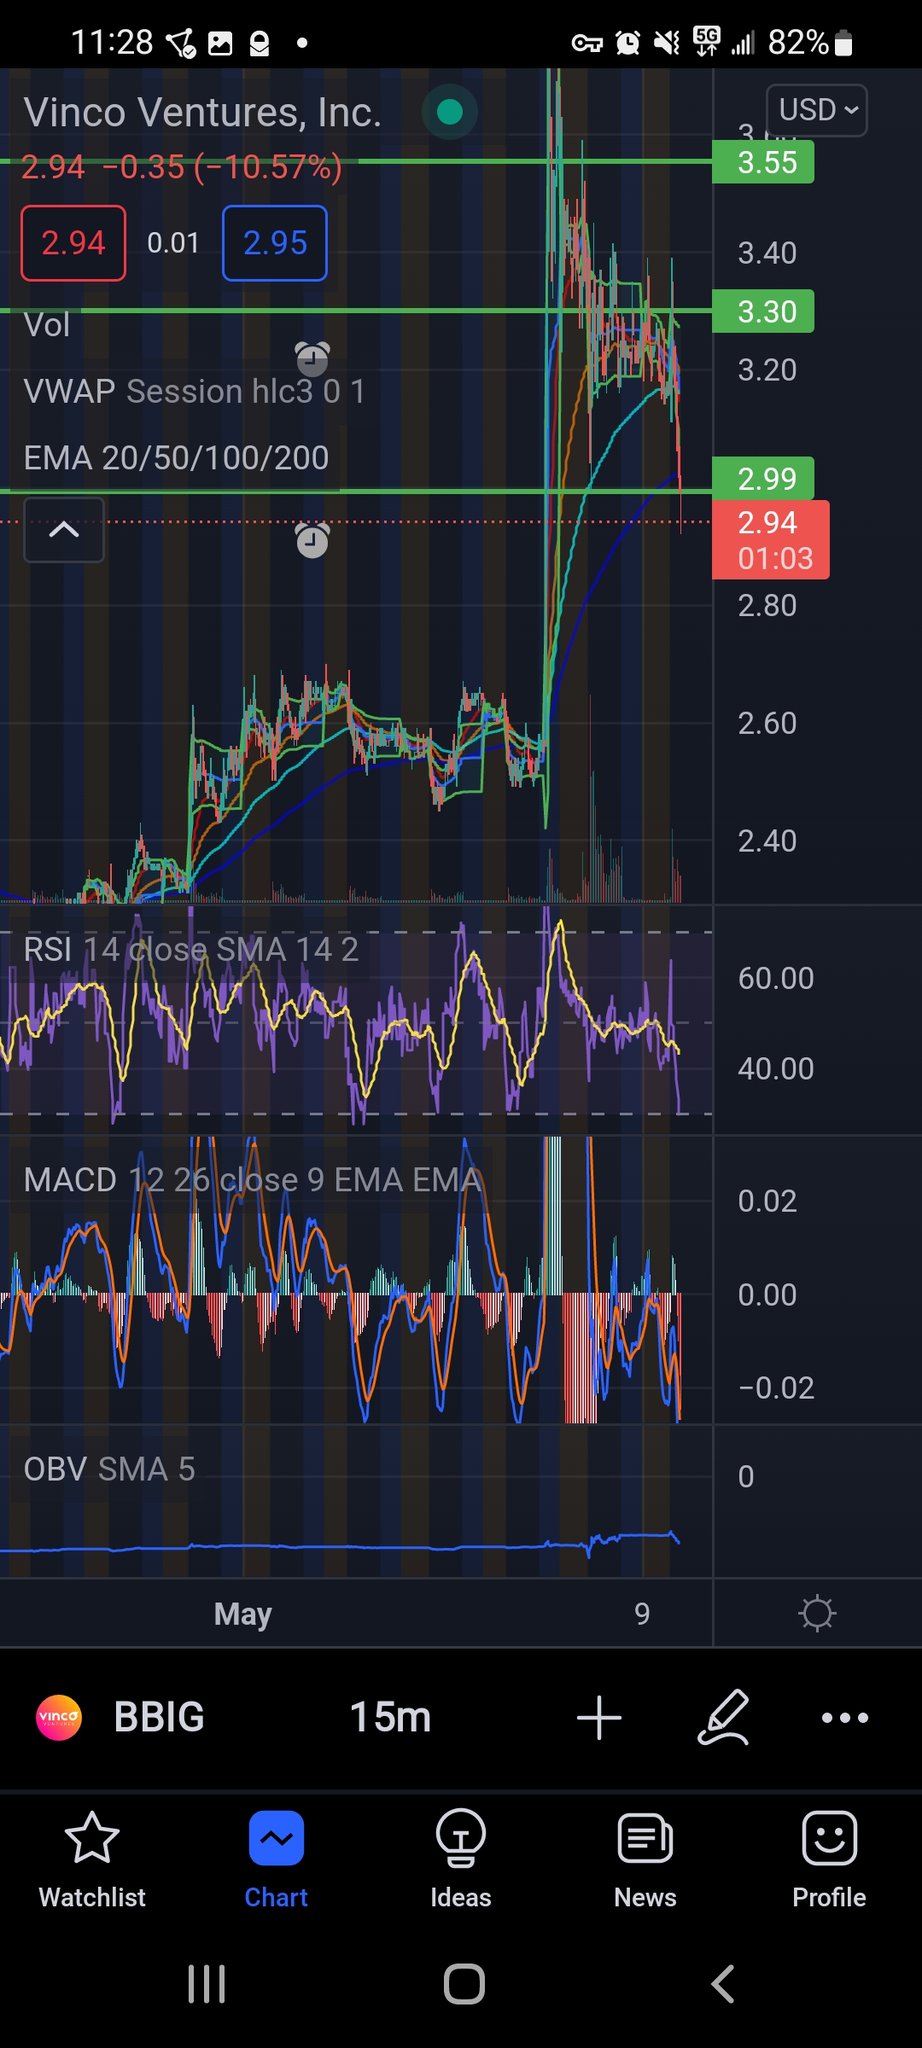The height and width of the screenshot is (2048, 922).
Task: Tap the battery 82% indicator in status bar
Action: pos(811,43)
